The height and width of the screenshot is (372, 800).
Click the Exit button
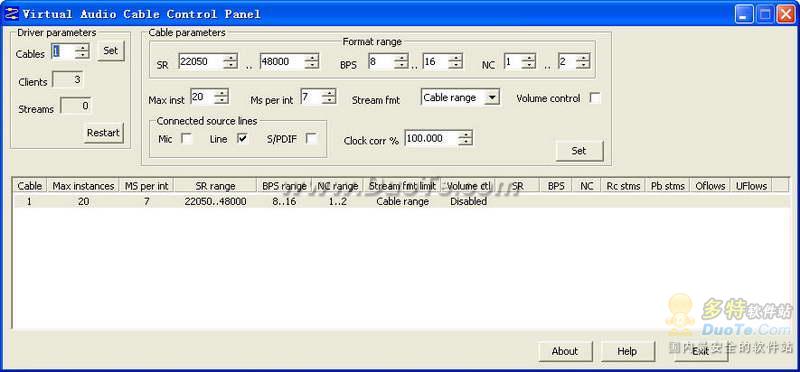pyautogui.click(x=701, y=351)
